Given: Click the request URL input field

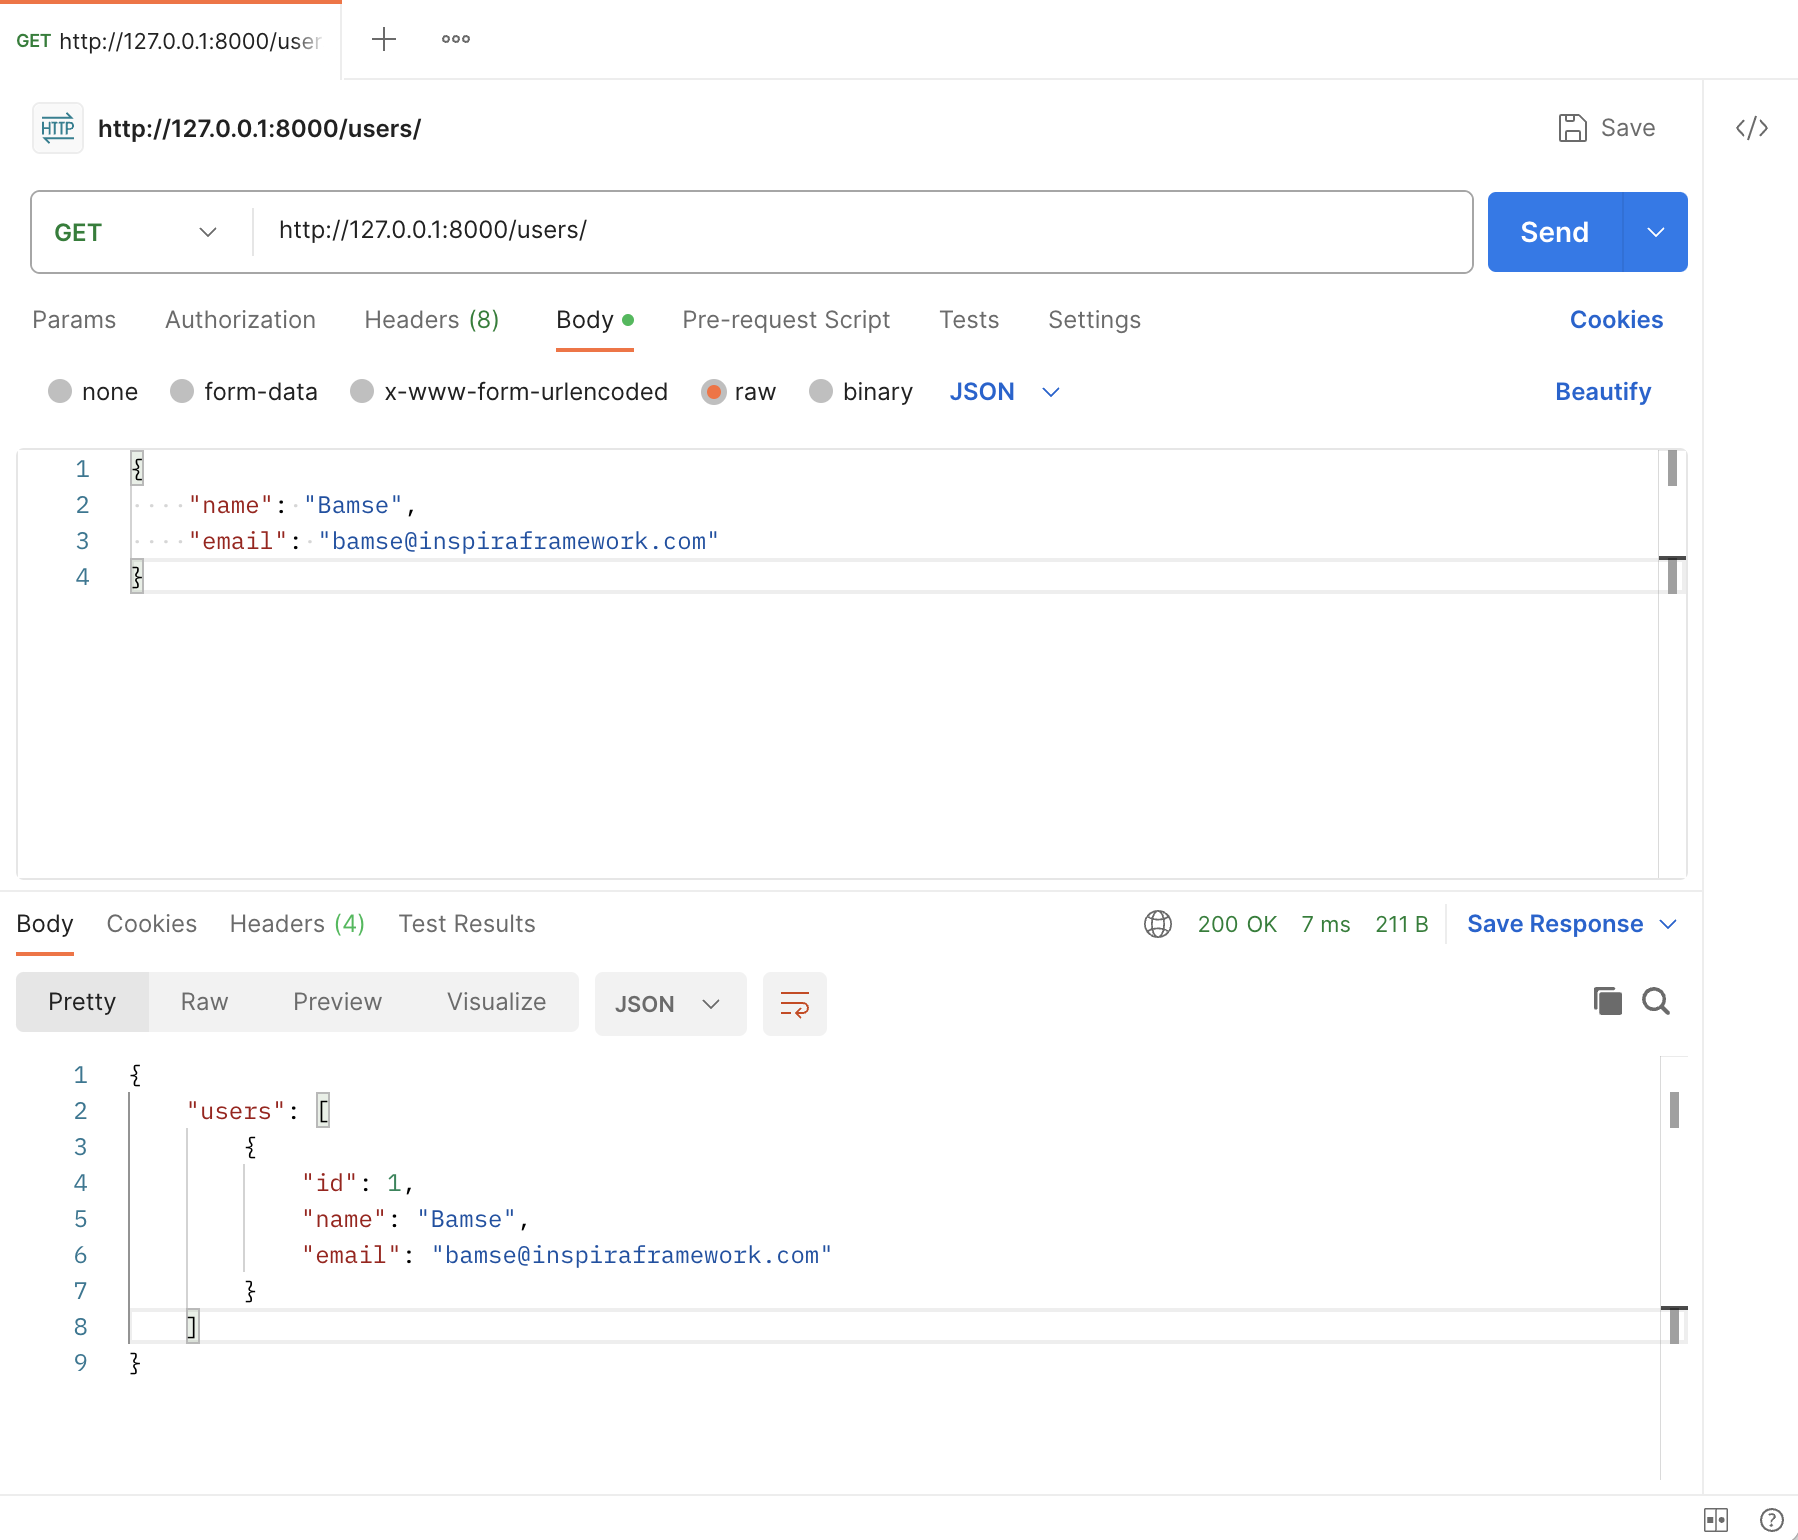Looking at the screenshot, I should tap(862, 231).
